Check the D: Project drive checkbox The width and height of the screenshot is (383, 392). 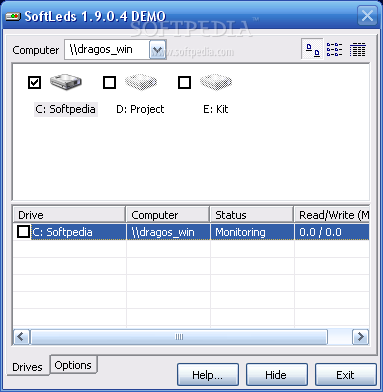point(110,82)
